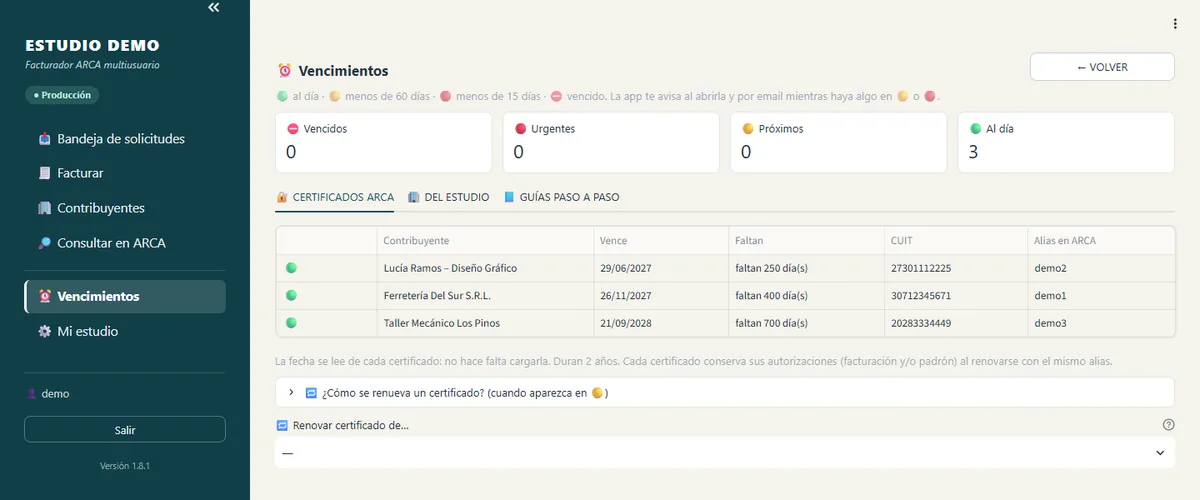The height and width of the screenshot is (500, 1200).
Task: Click CUIT 20283334449
Action: click(921, 323)
